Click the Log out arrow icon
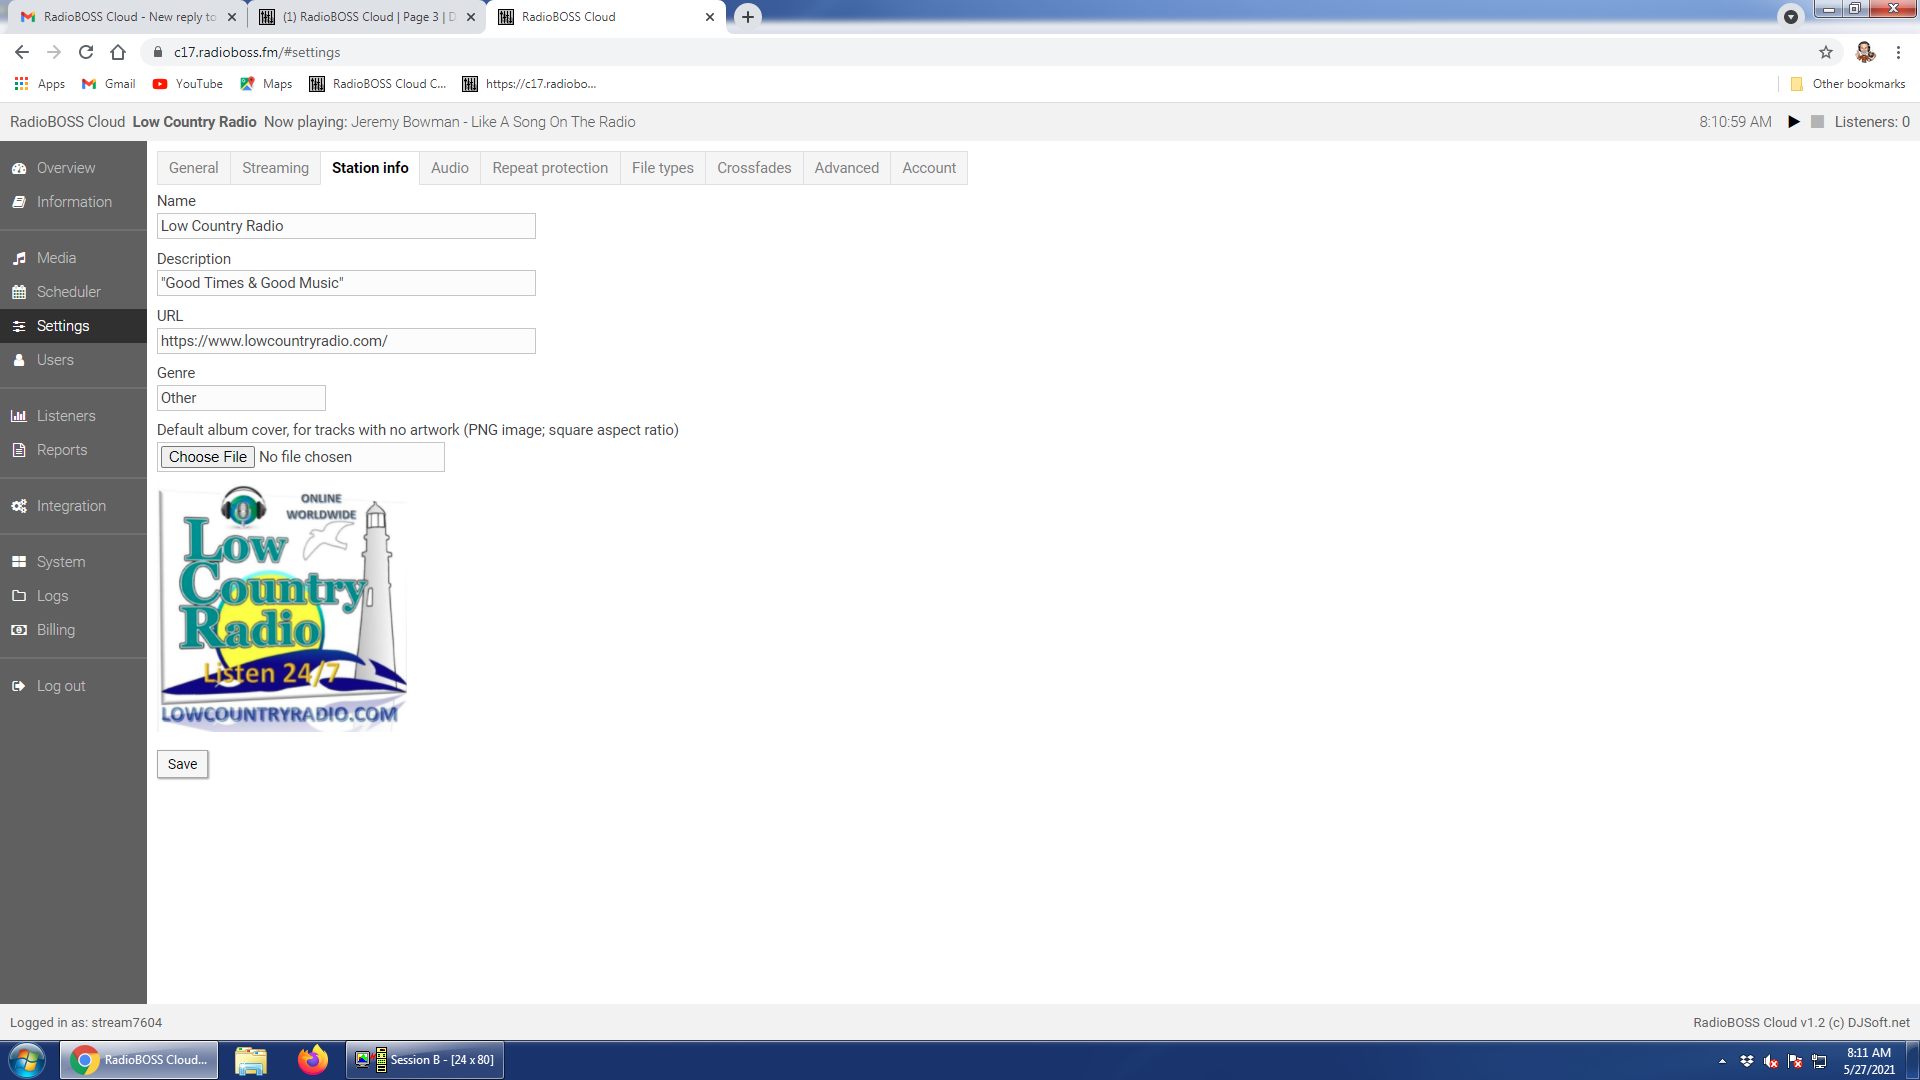Image resolution: width=1920 pixels, height=1080 pixels. (x=19, y=686)
